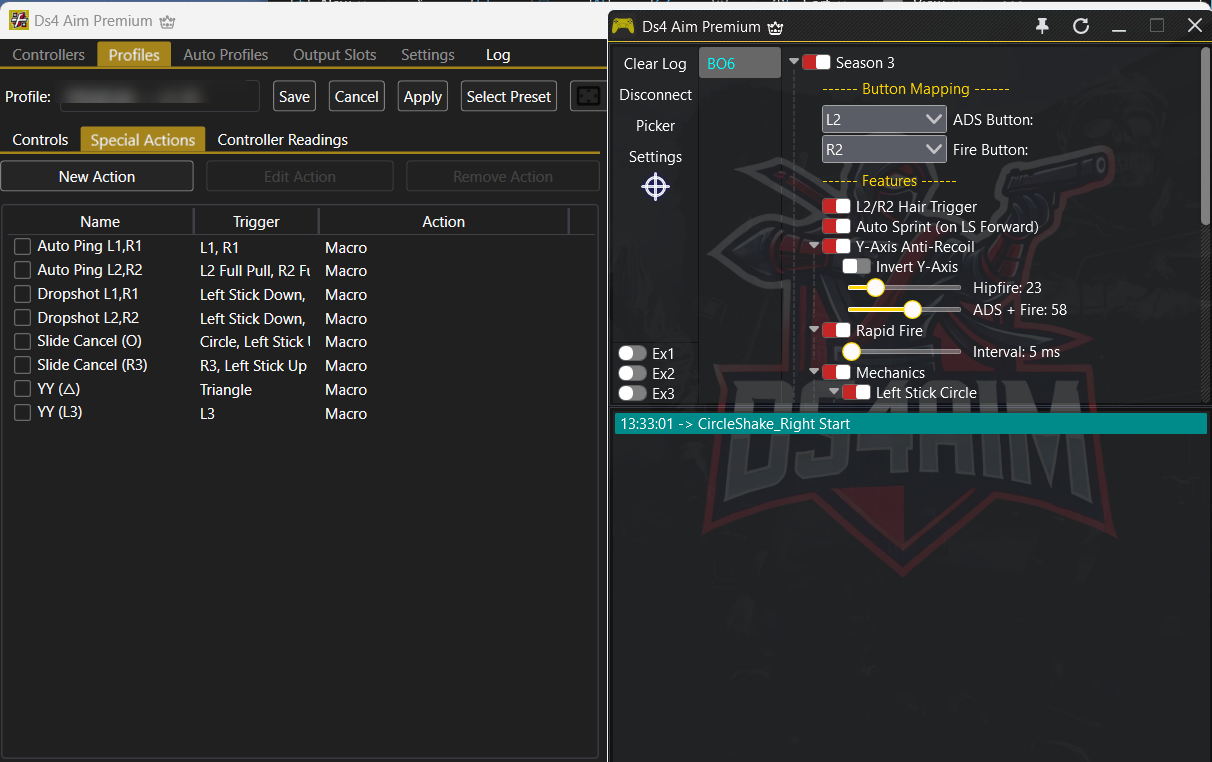Screen dimensions: 1212x762
Task: Sort by the Name column header
Action: (99, 221)
